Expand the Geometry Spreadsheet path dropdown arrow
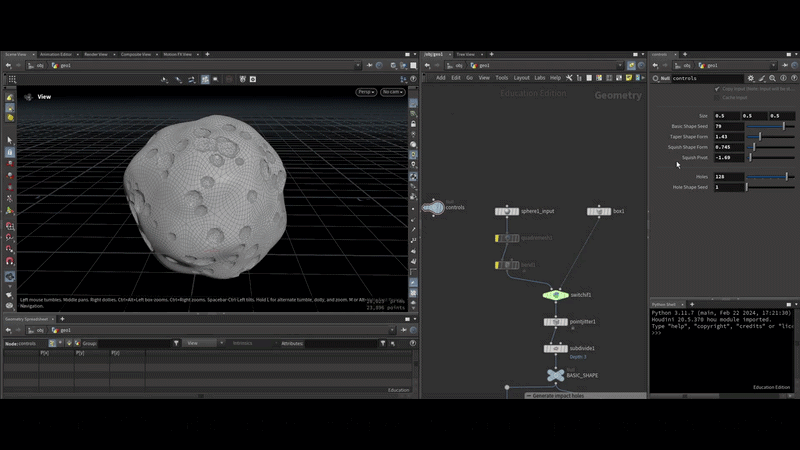The height and width of the screenshot is (450, 800). [x=392, y=330]
